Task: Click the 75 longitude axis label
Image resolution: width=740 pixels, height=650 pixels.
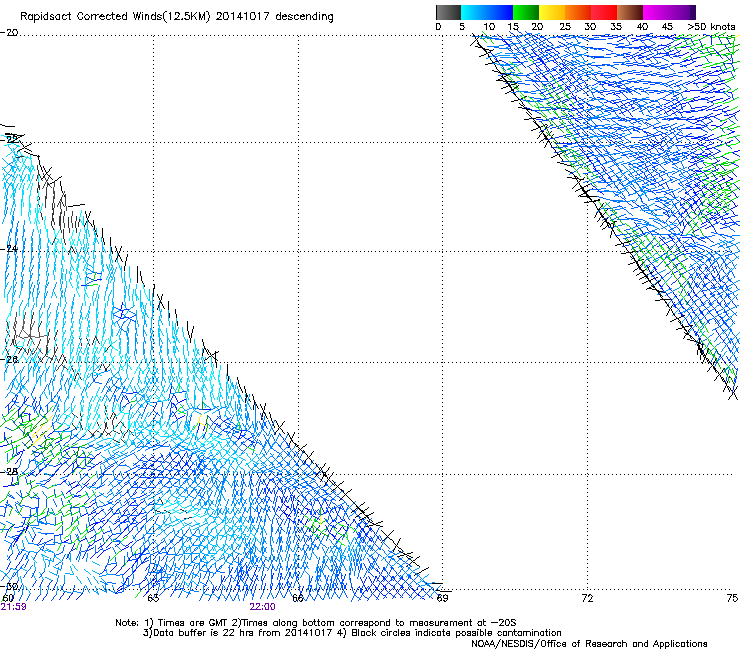Action: coord(732,598)
